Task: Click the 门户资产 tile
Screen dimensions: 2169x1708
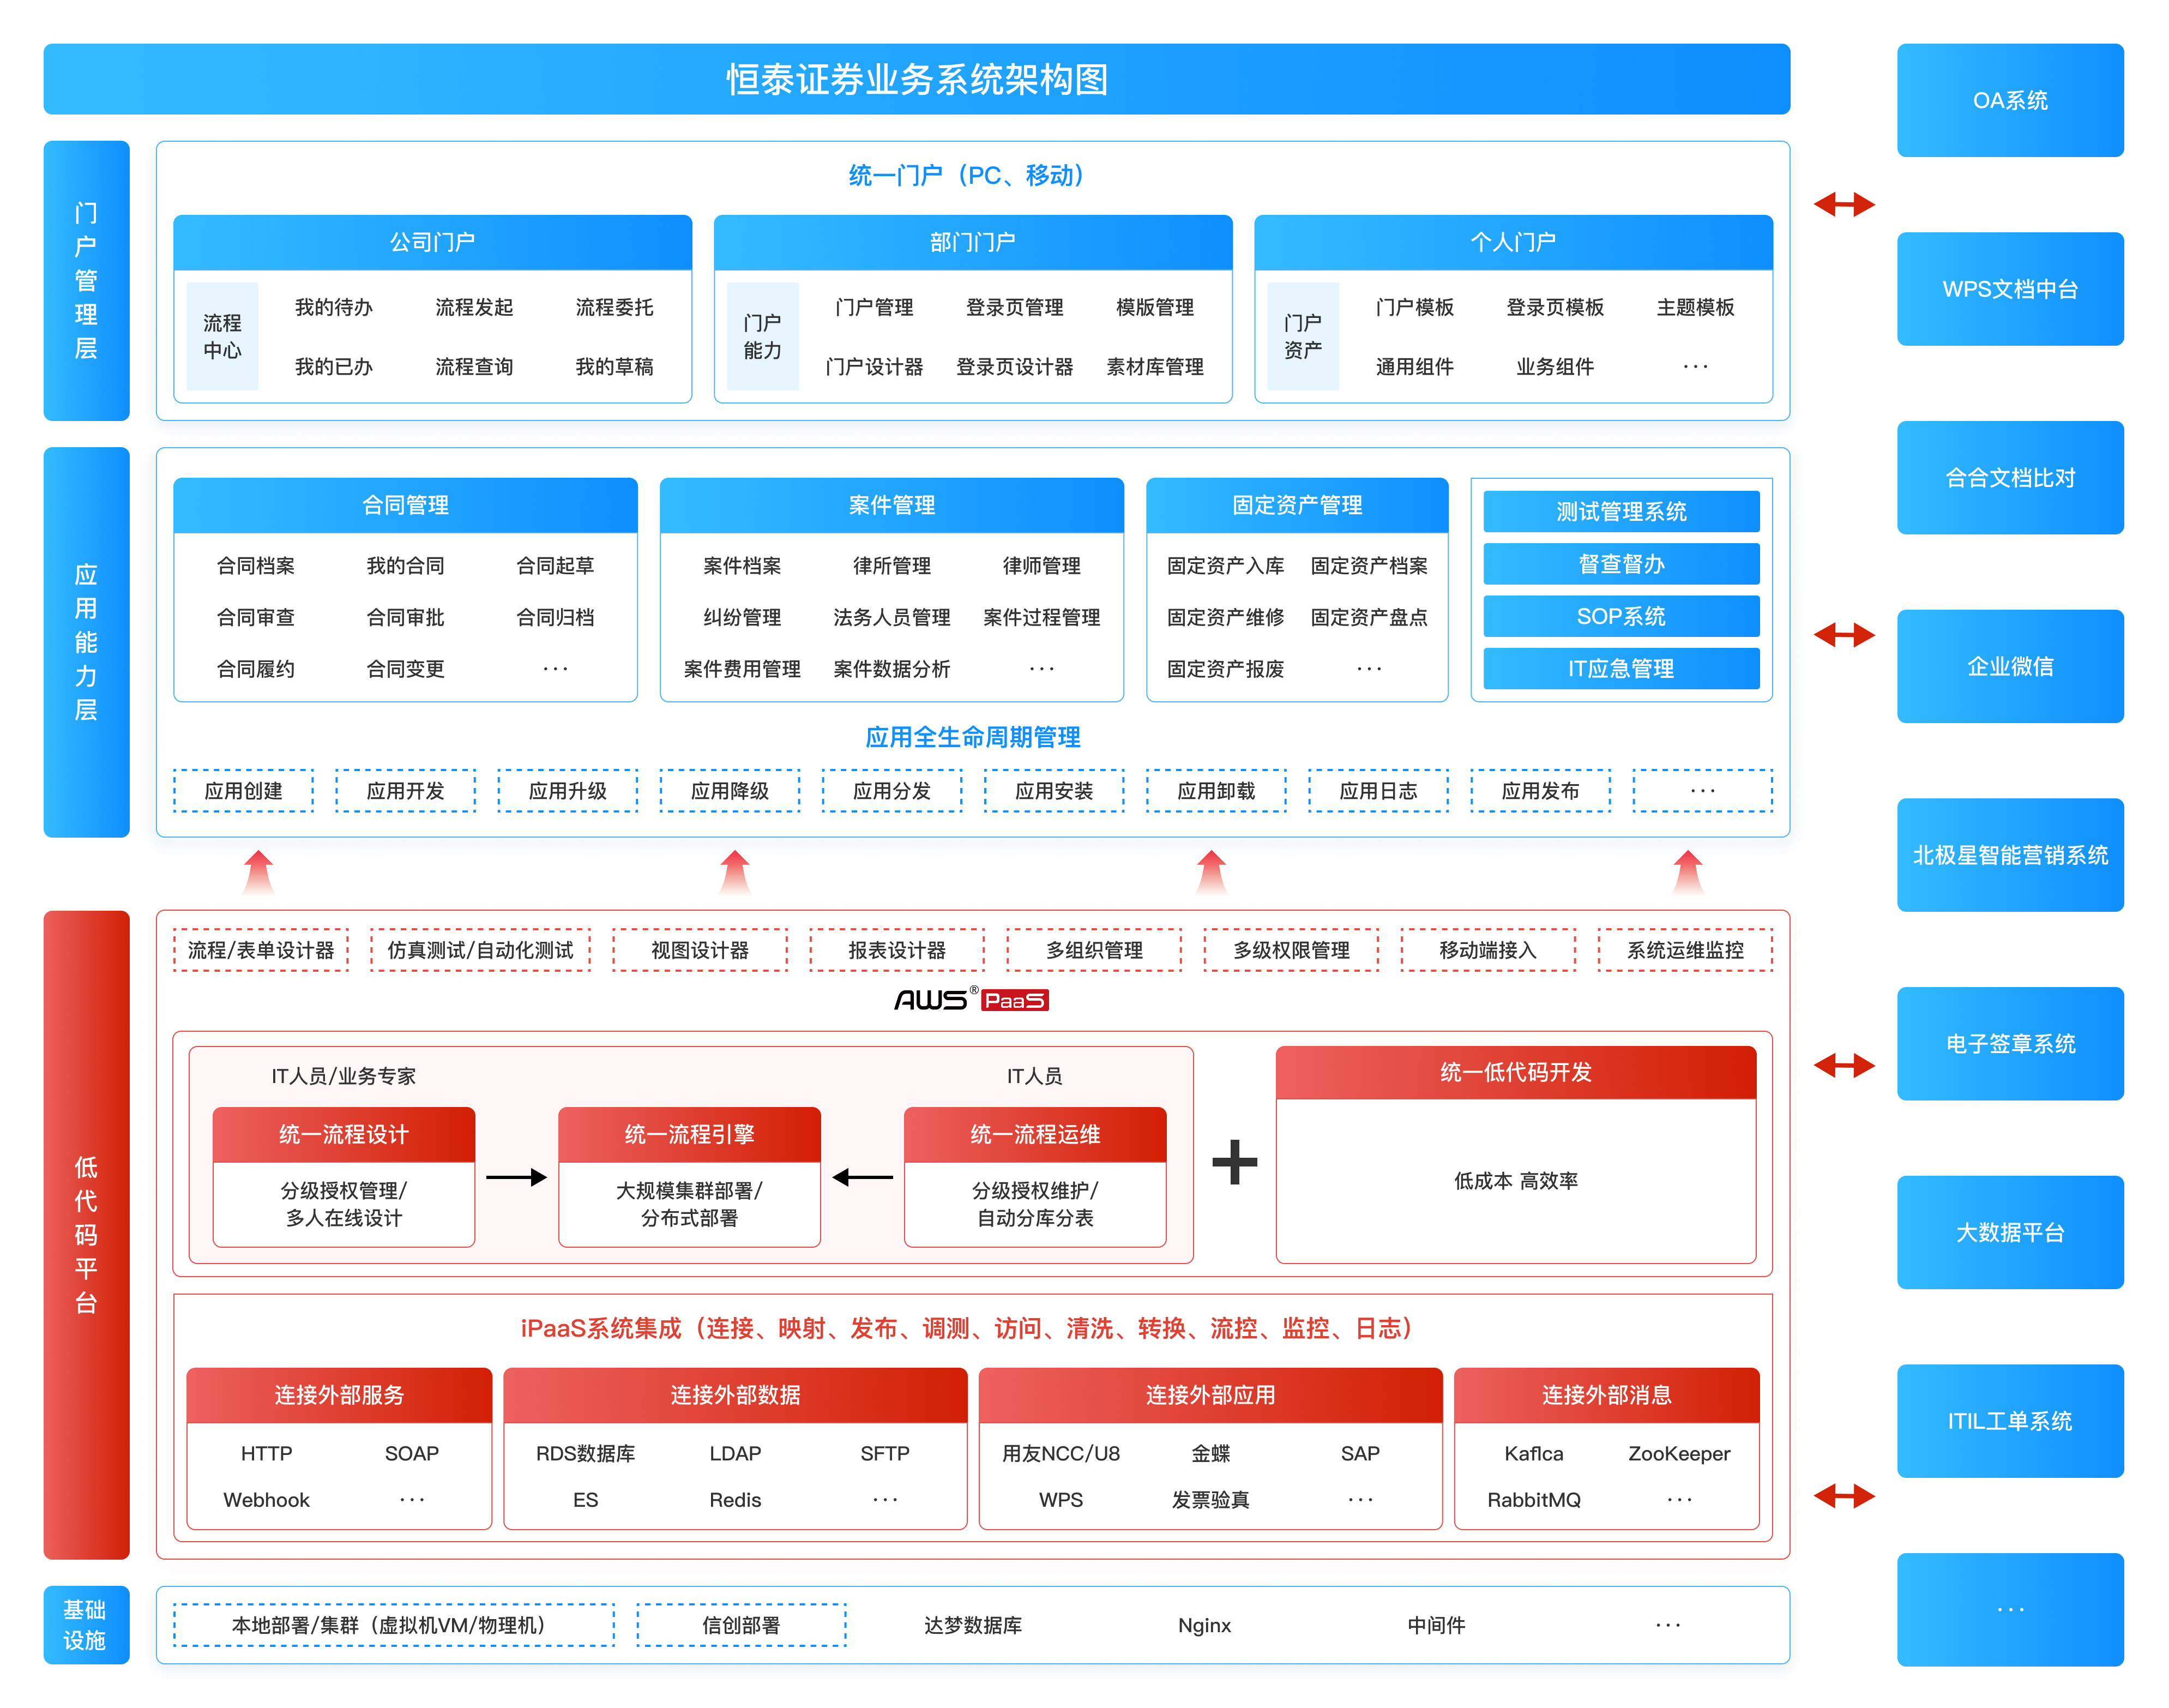Action: pos(1303,336)
